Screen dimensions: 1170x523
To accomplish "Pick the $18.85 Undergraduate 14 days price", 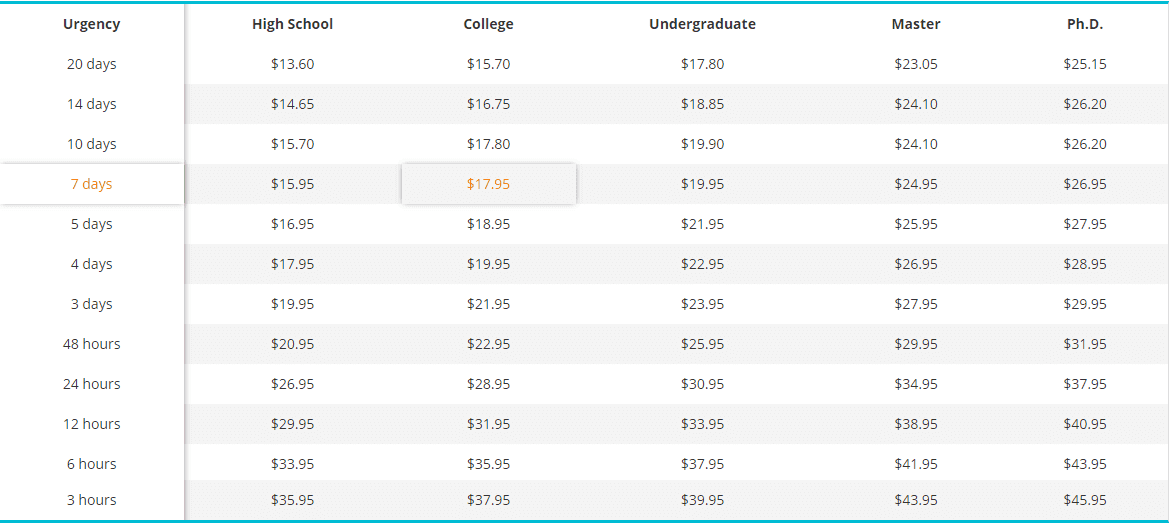I will tap(702, 104).
